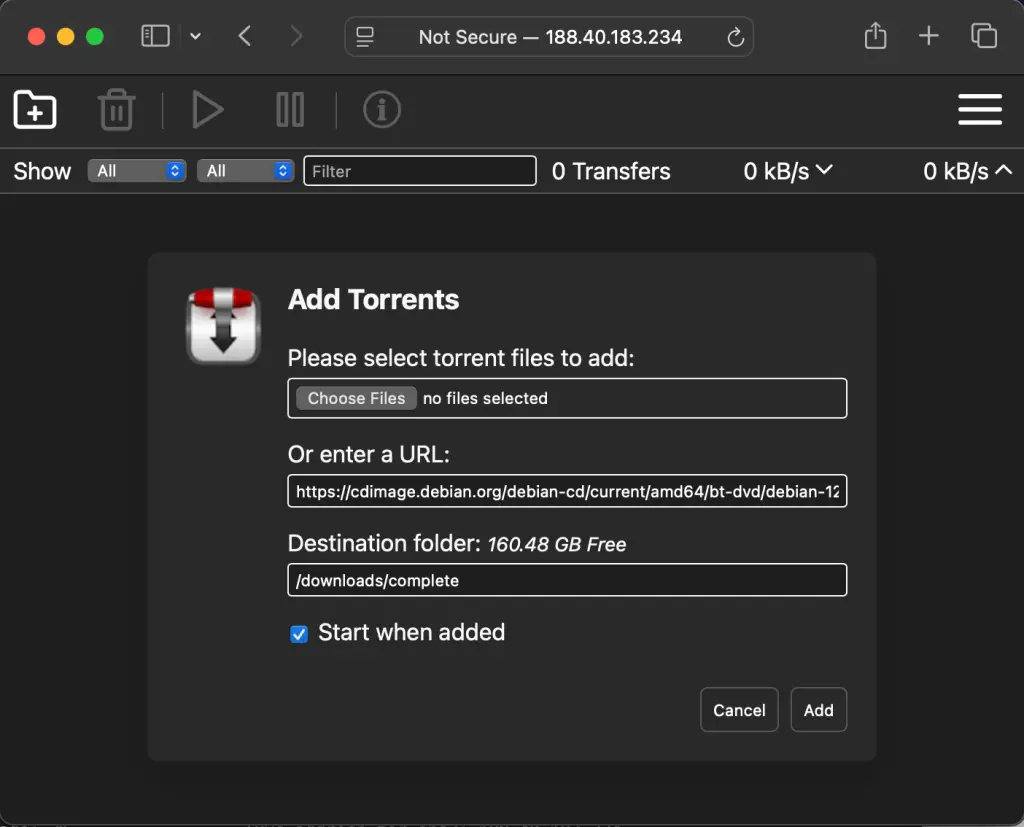
Task: Enable the Start when added checkbox
Action: coord(298,633)
